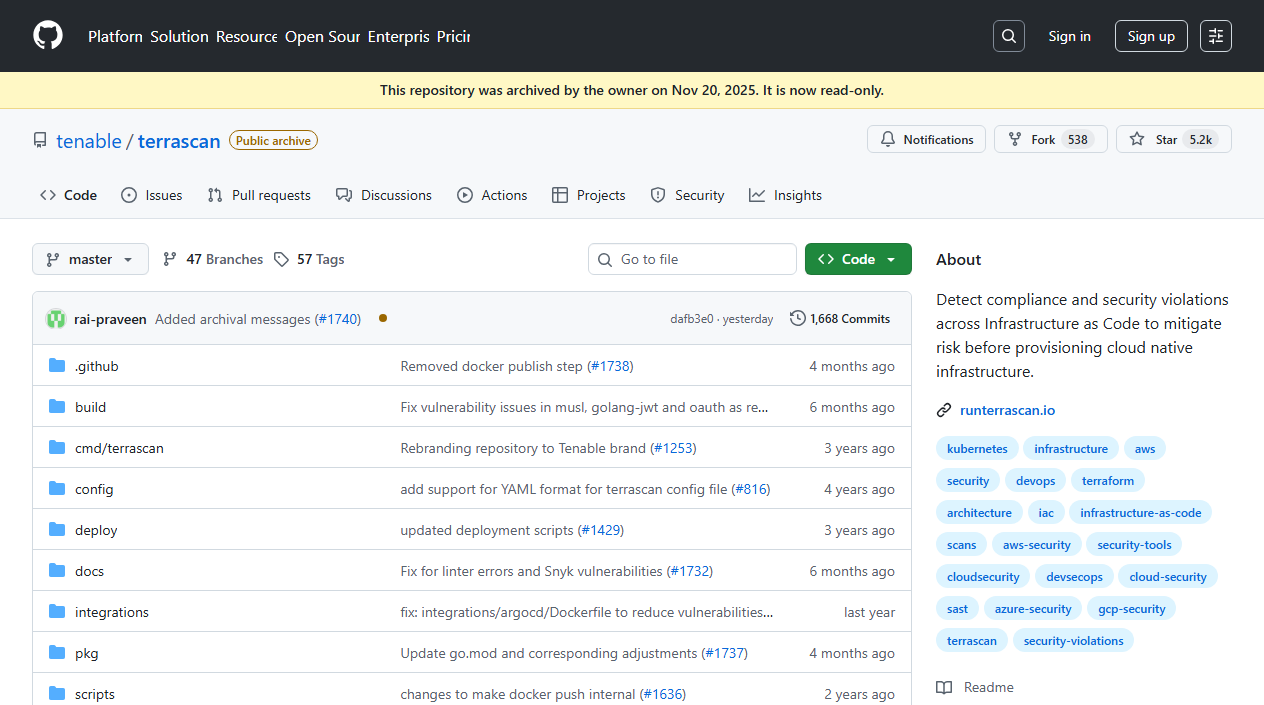Screen dimensions: 1264x705
Task: Click the Star 5.2k button
Action: [x=1173, y=139]
